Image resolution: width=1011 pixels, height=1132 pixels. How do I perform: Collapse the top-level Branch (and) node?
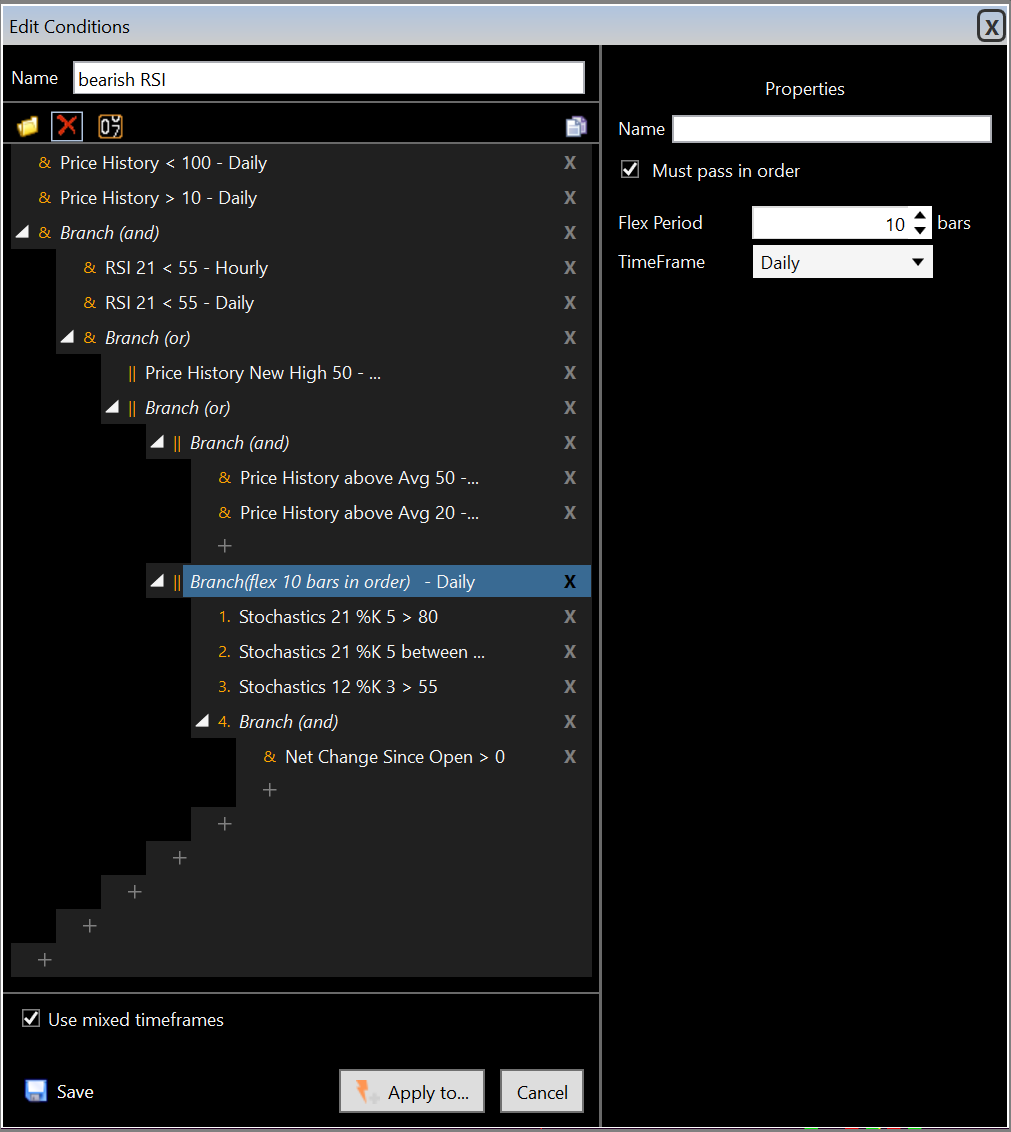coord(23,232)
